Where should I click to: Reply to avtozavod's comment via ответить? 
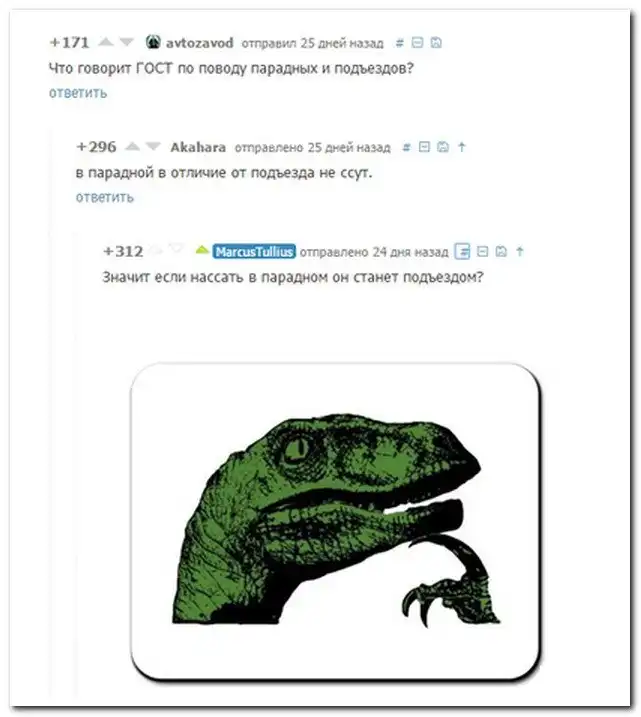pyautogui.click(x=78, y=93)
